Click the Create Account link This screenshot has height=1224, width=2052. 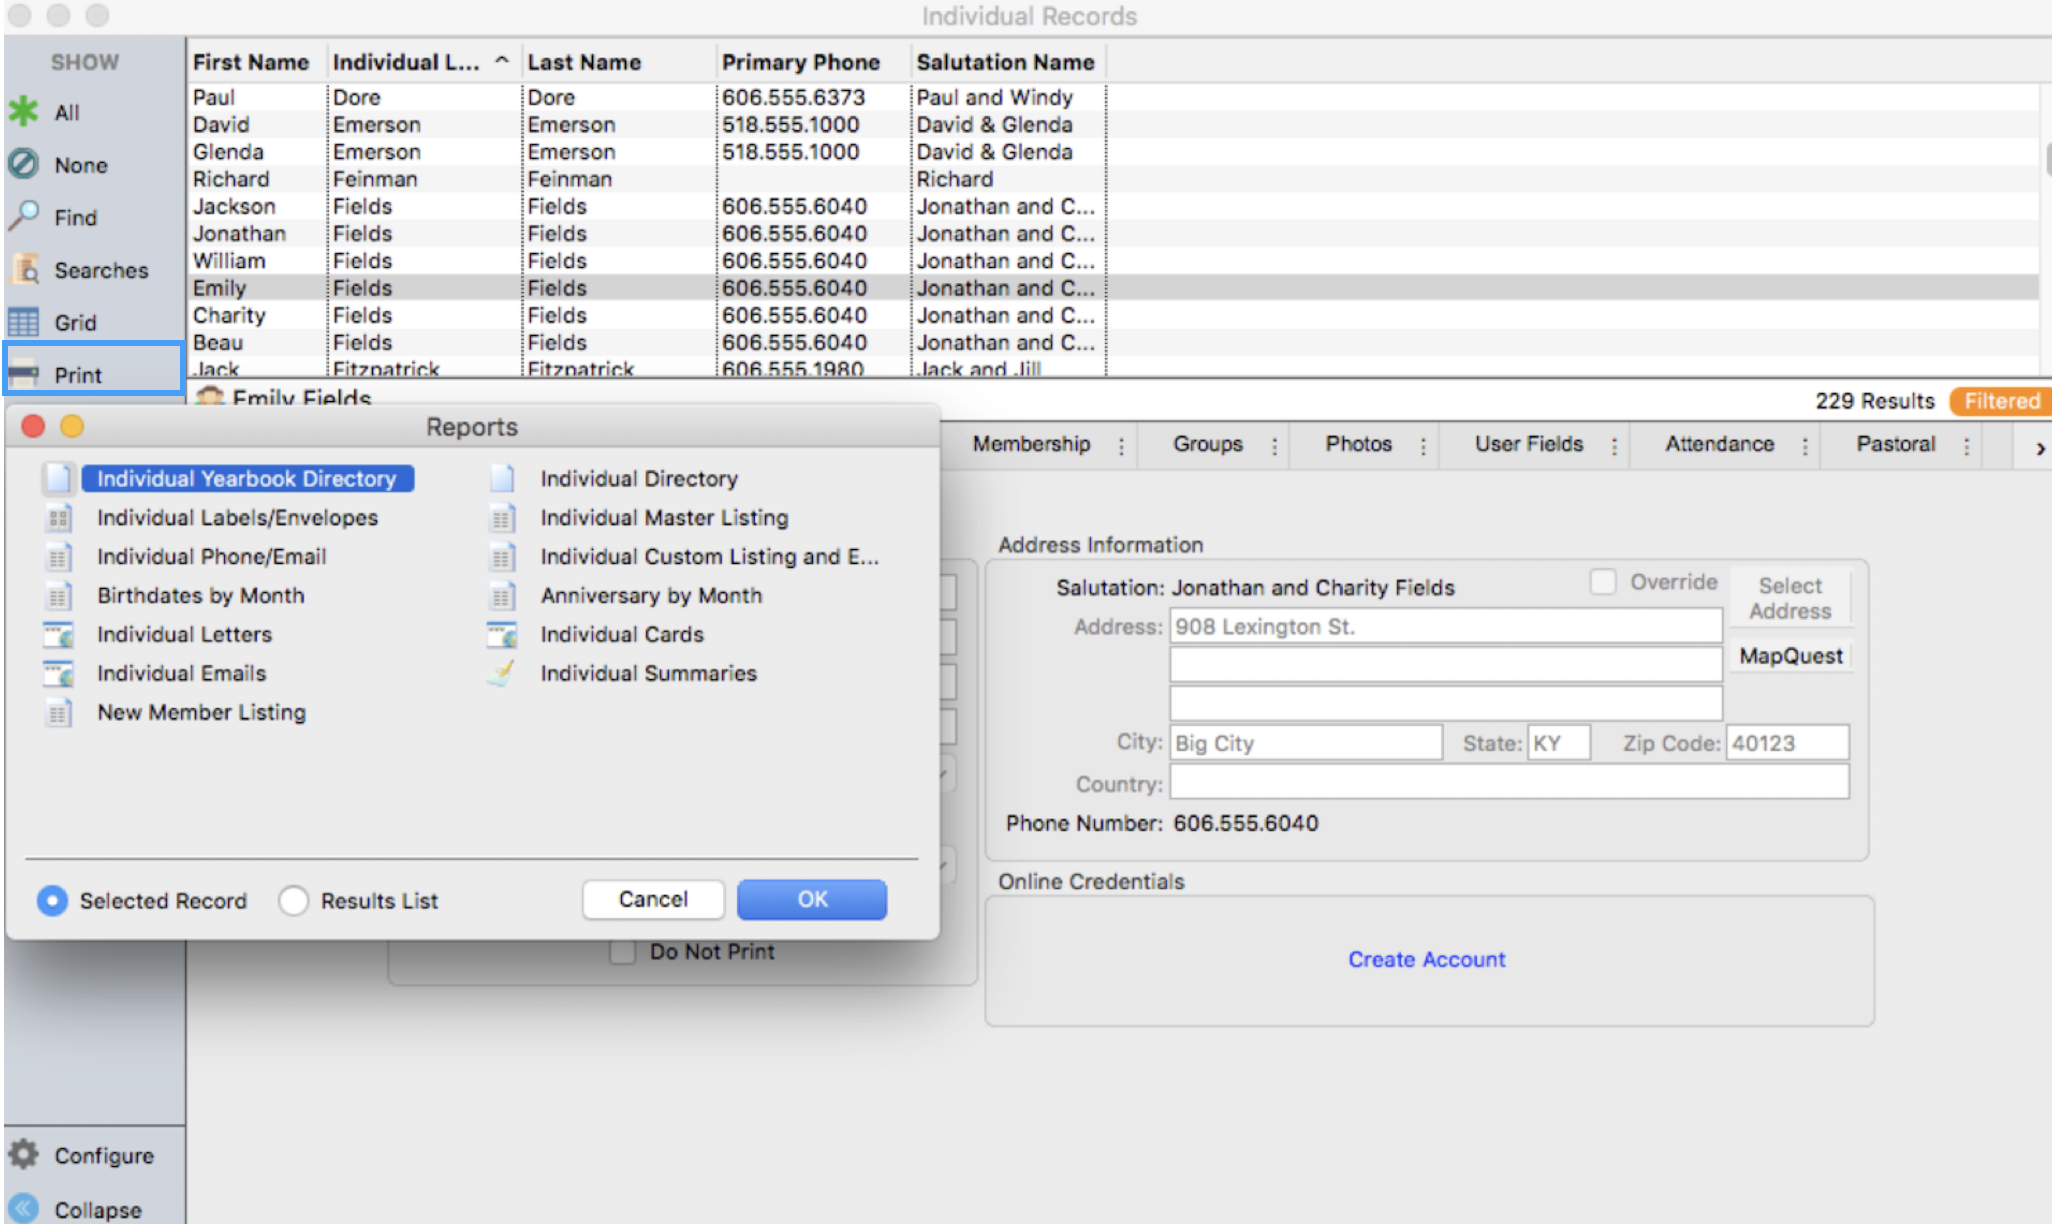1426,959
